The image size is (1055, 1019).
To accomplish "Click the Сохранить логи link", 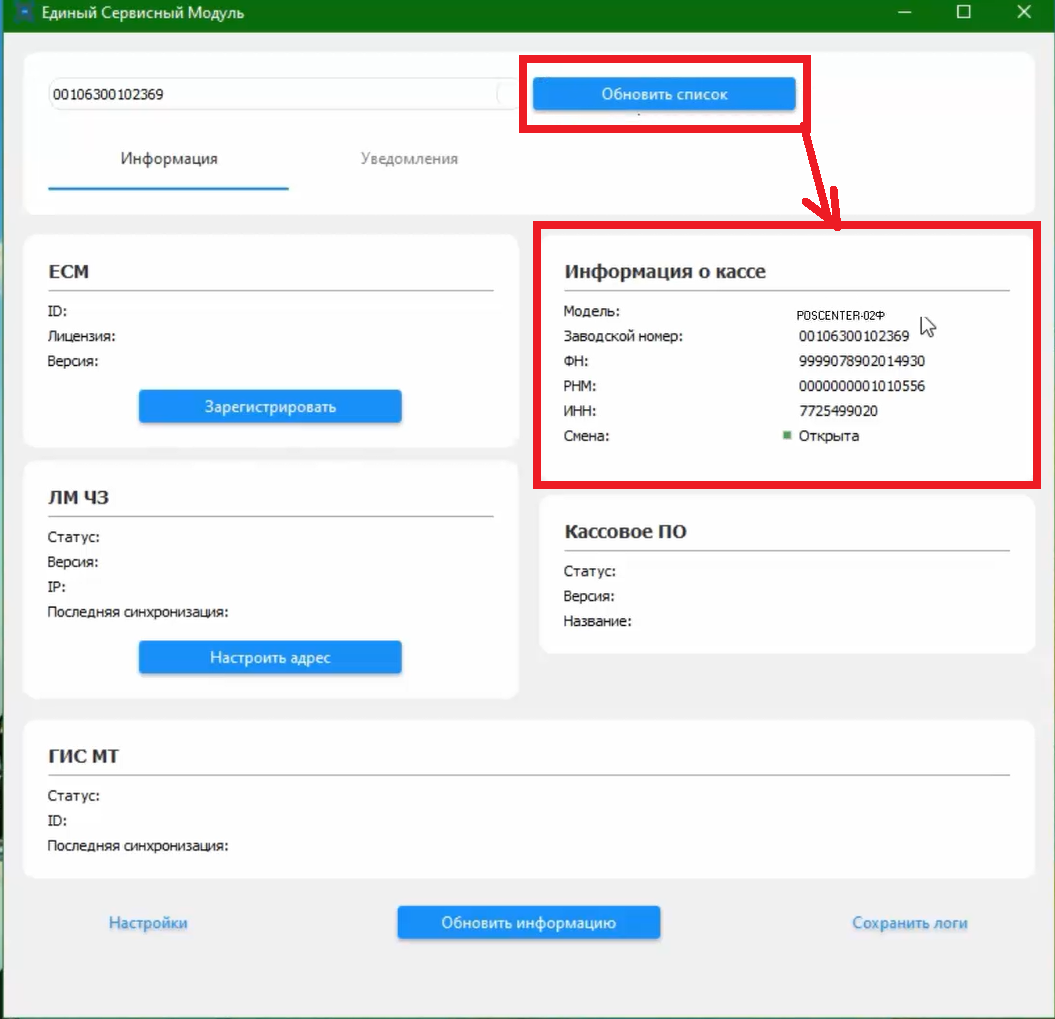I will (x=910, y=923).
